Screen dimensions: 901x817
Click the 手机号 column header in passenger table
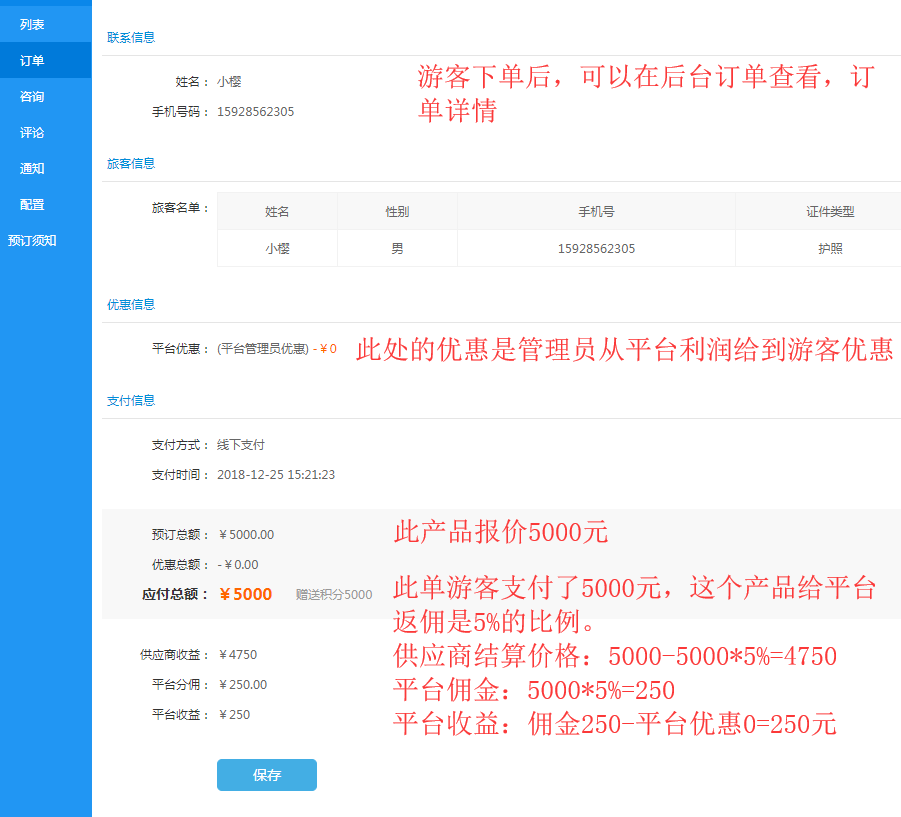(x=596, y=212)
